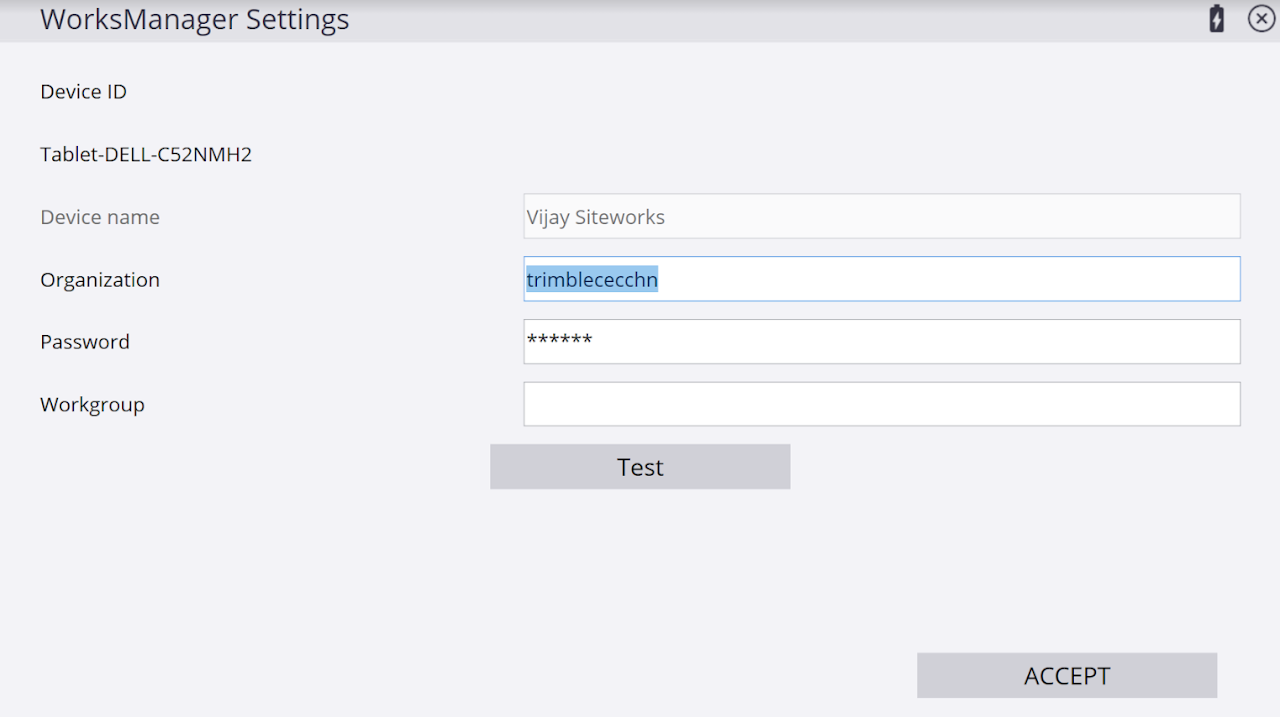The image size is (1280, 717).
Task: Click the Workgroup label
Action: (92, 405)
